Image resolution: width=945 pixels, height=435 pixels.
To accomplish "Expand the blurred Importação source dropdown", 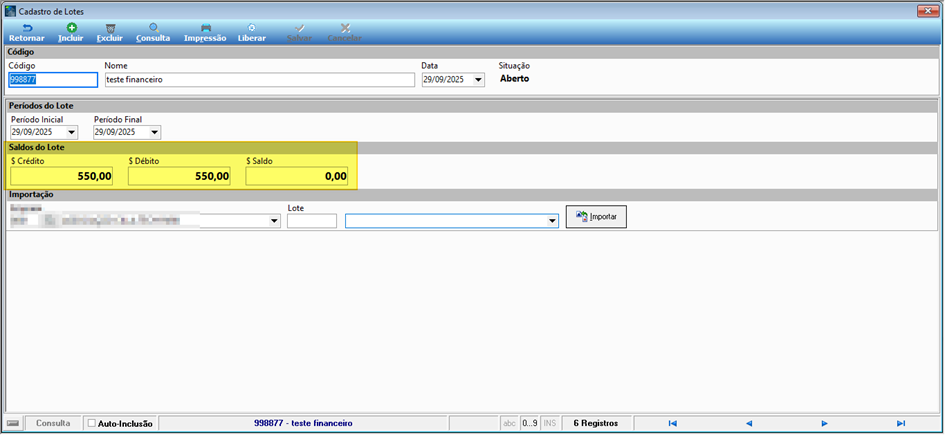I will click(275, 222).
